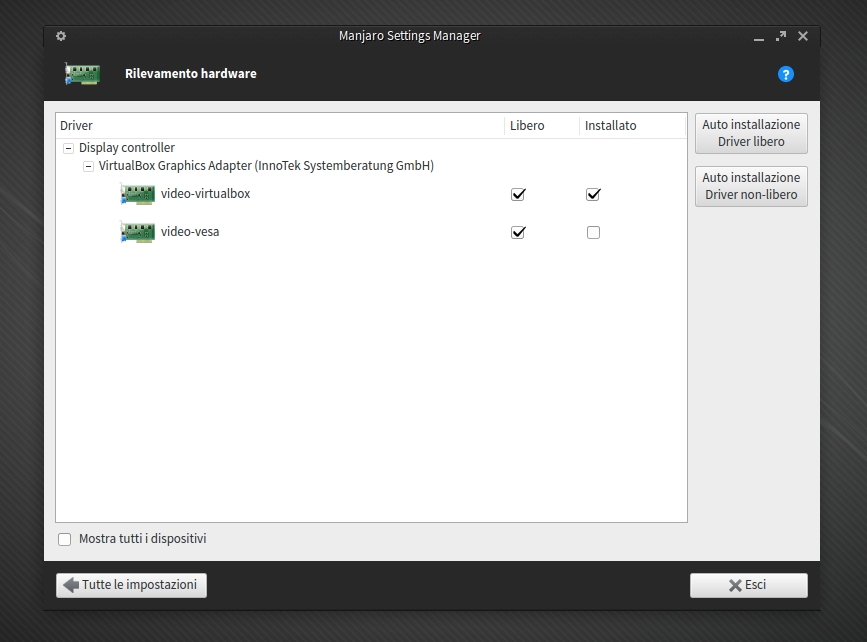Select the Display controller label
Screen dimensions: 867x642
click(x=127, y=148)
